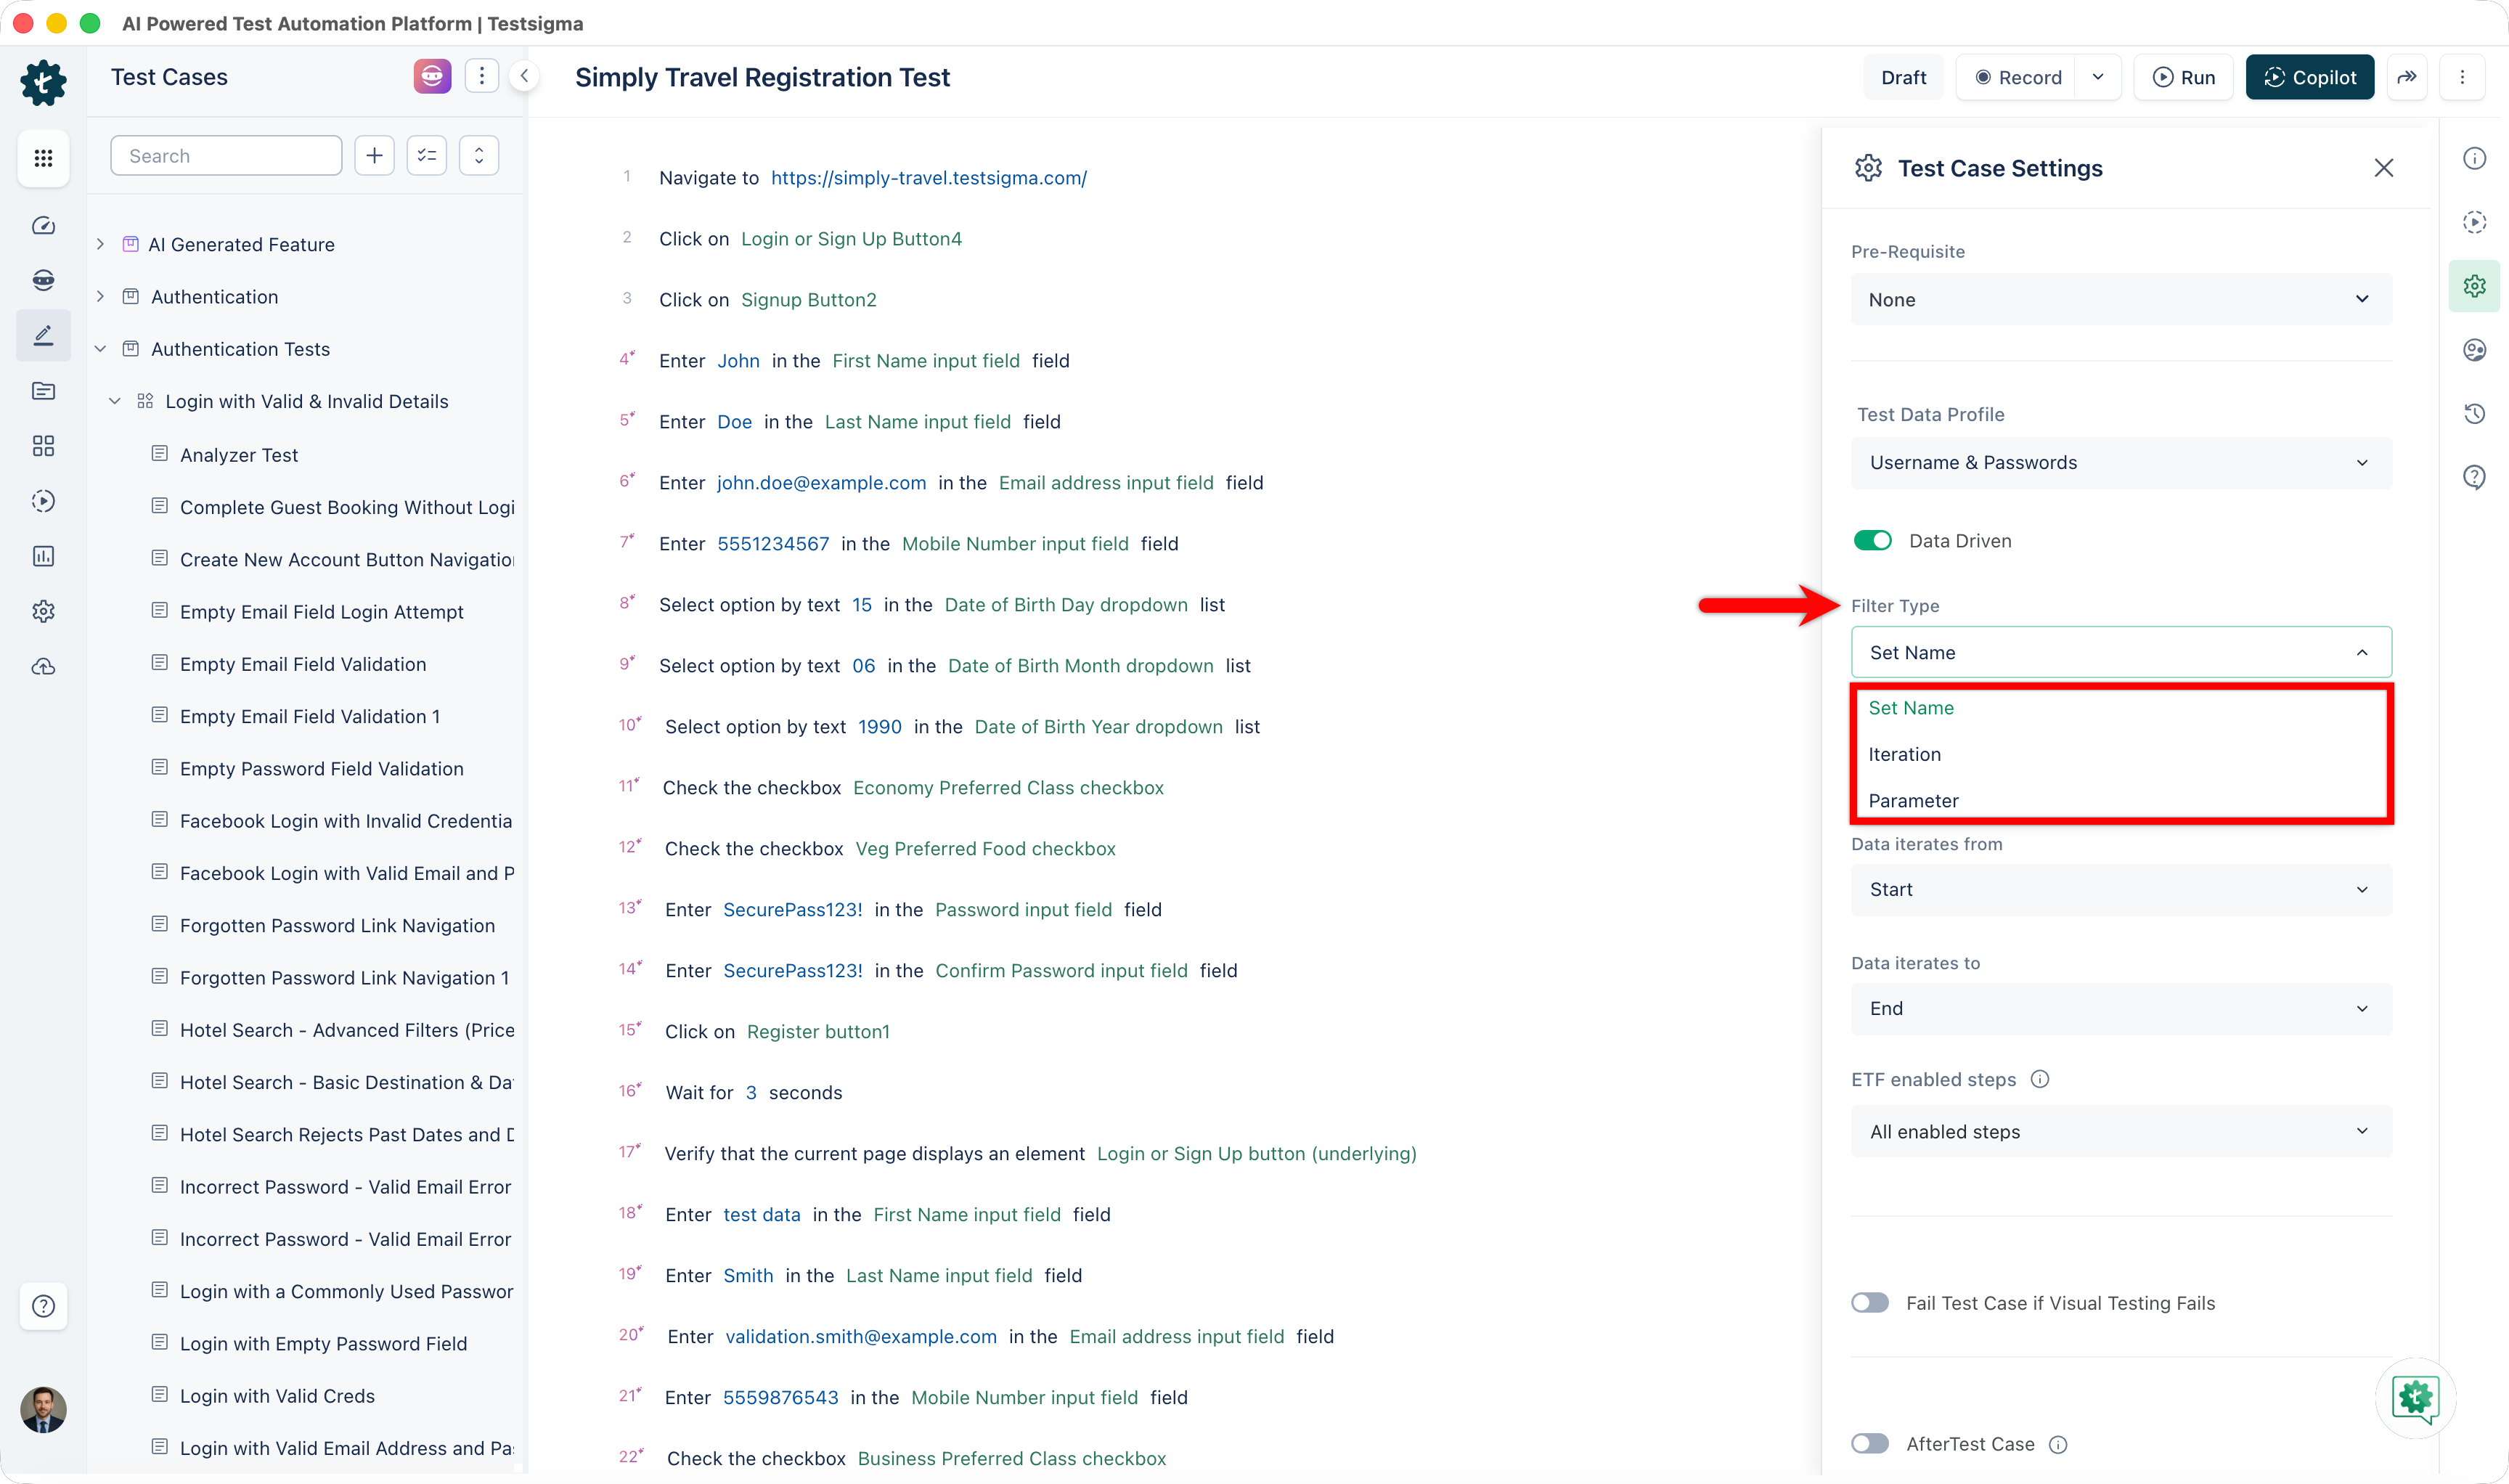Close the Test Case Settings panel
2509x1484 pixels.
coord(2384,168)
